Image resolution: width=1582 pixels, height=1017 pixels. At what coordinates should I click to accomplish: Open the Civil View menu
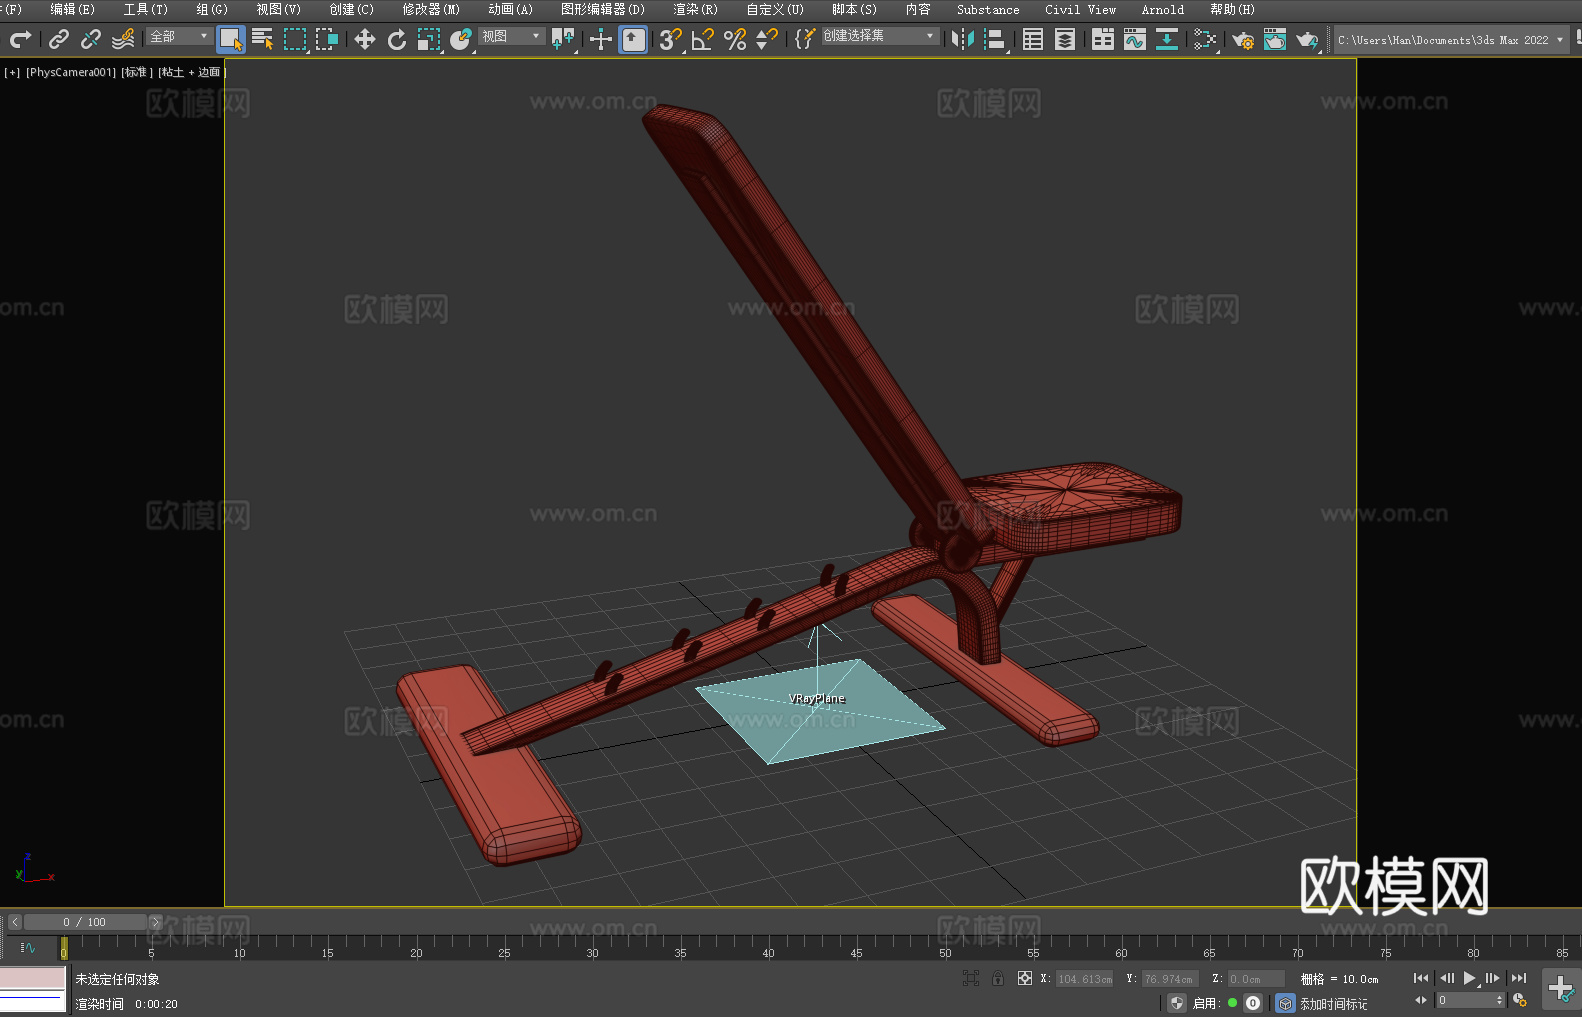[x=1080, y=9]
